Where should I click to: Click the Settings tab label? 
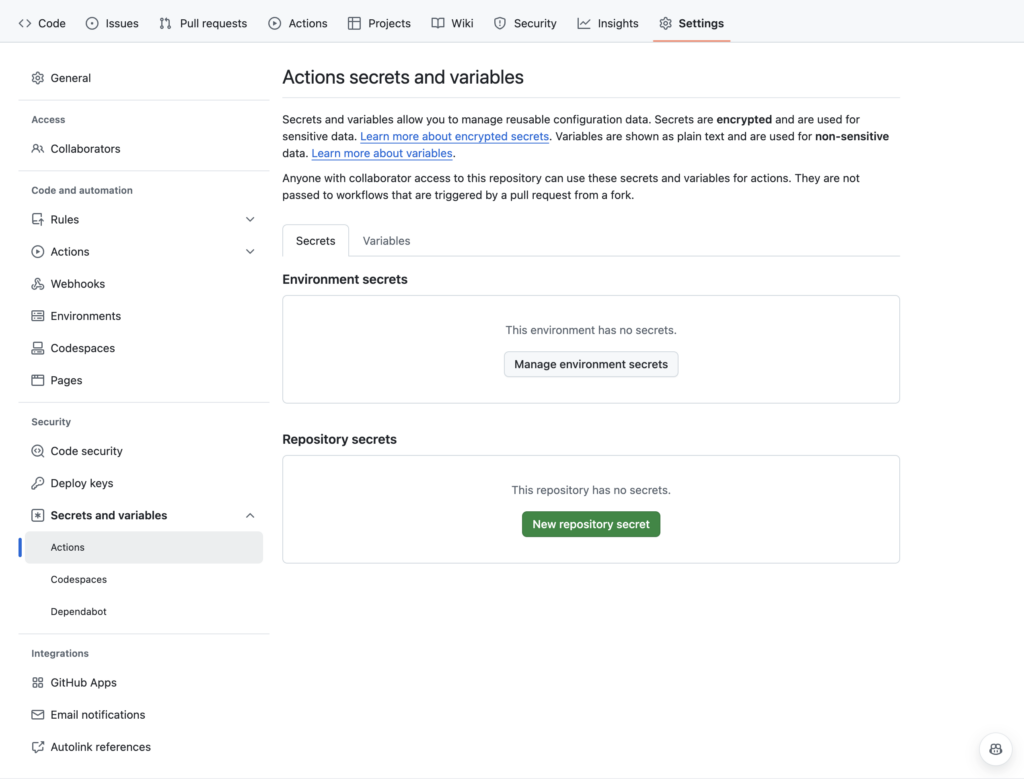point(701,24)
